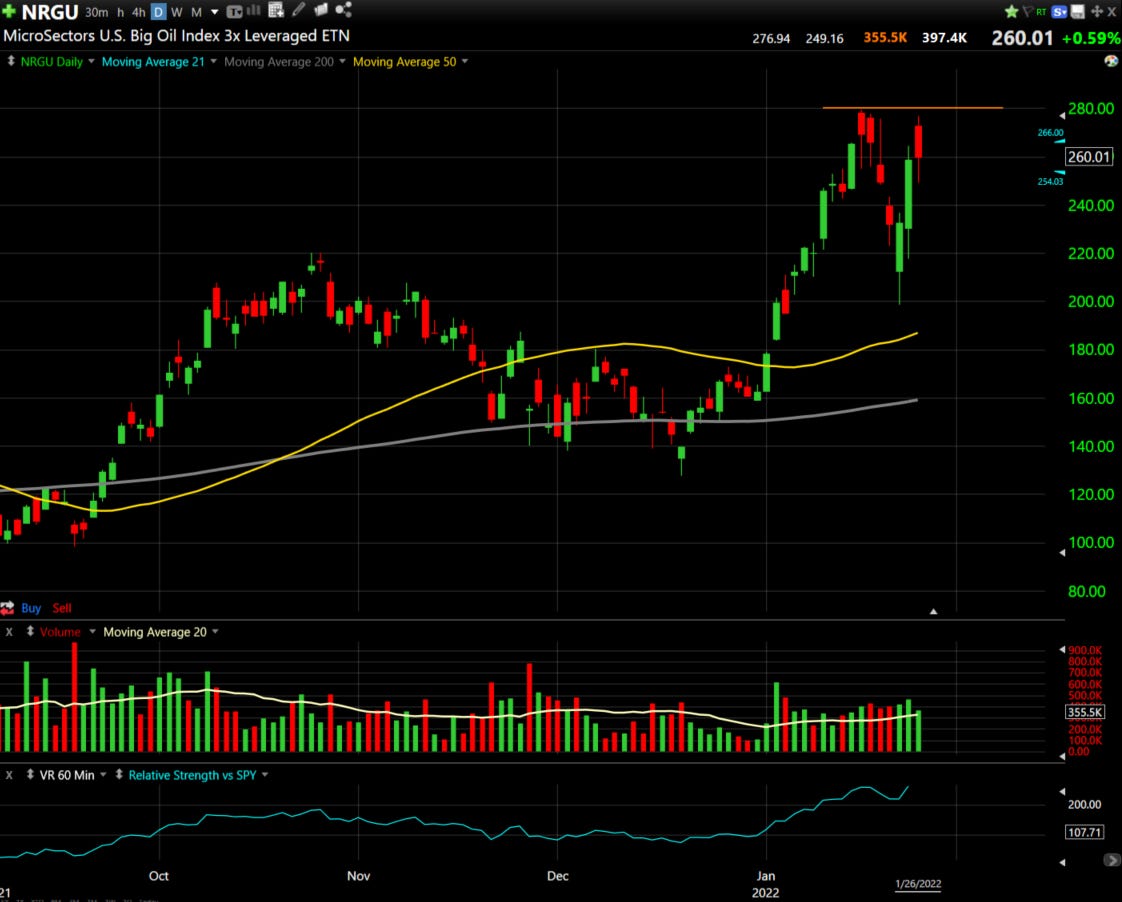This screenshot has height=902, width=1122.
Task: Click the Moving Average 21 label
Action: click(153, 62)
